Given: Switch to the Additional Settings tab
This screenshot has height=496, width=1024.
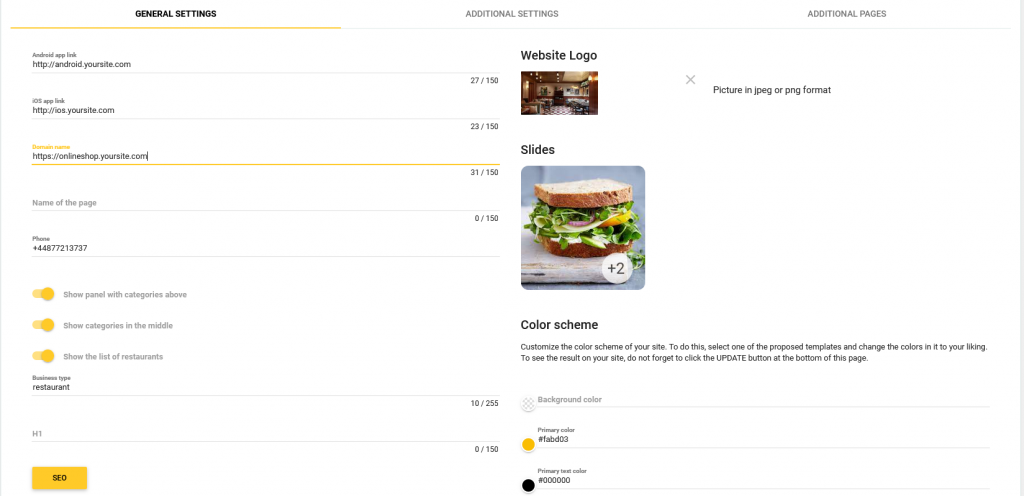Looking at the screenshot, I should pyautogui.click(x=511, y=14).
